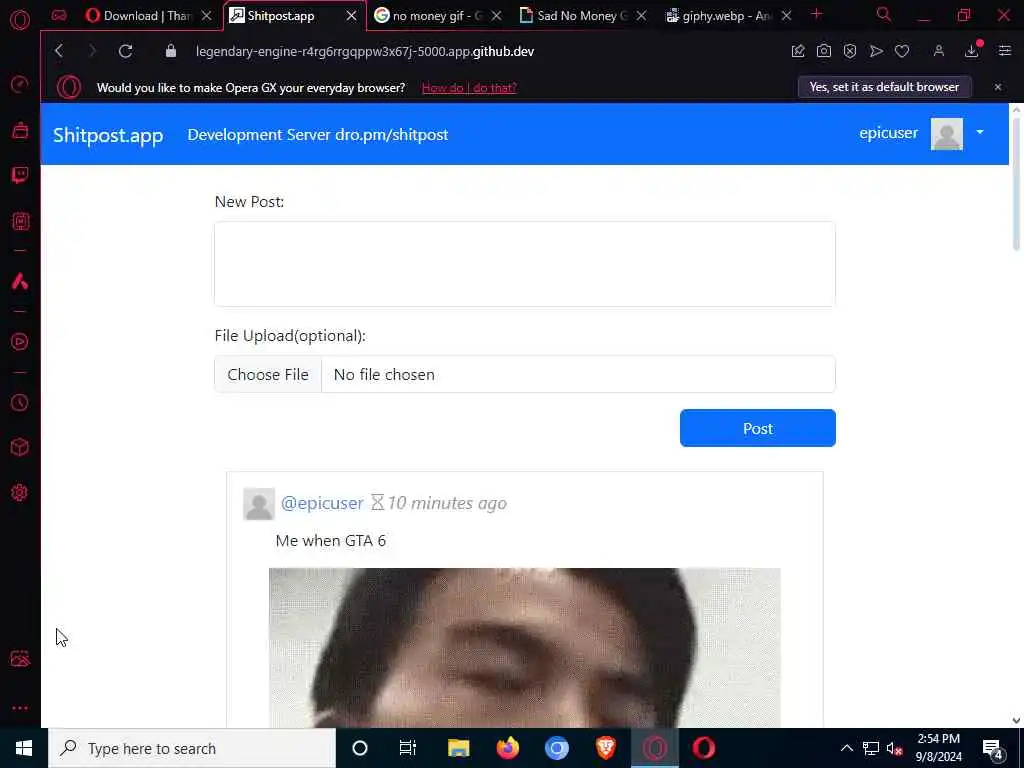Click Development Server dro.pm/shitpost text
This screenshot has height=768, width=1024.
[318, 135]
